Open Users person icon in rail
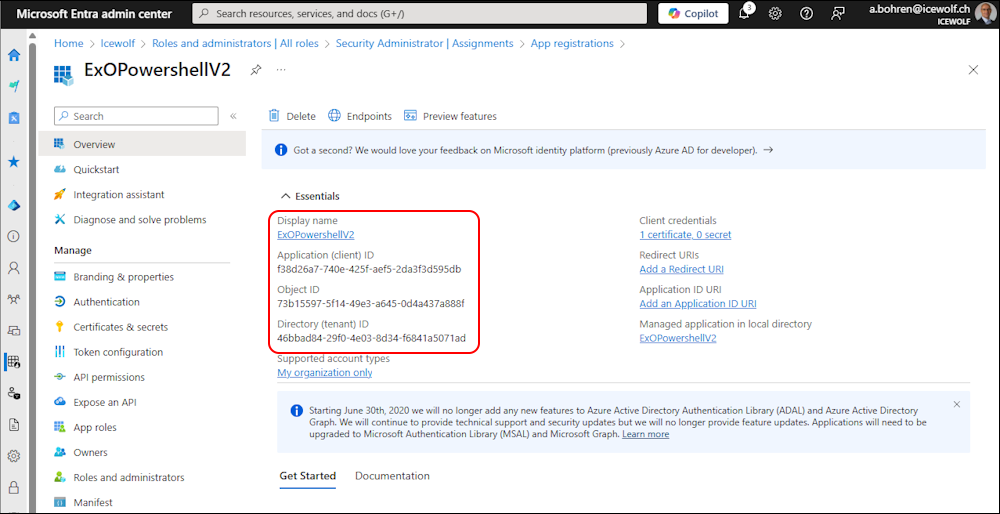 coord(13,267)
